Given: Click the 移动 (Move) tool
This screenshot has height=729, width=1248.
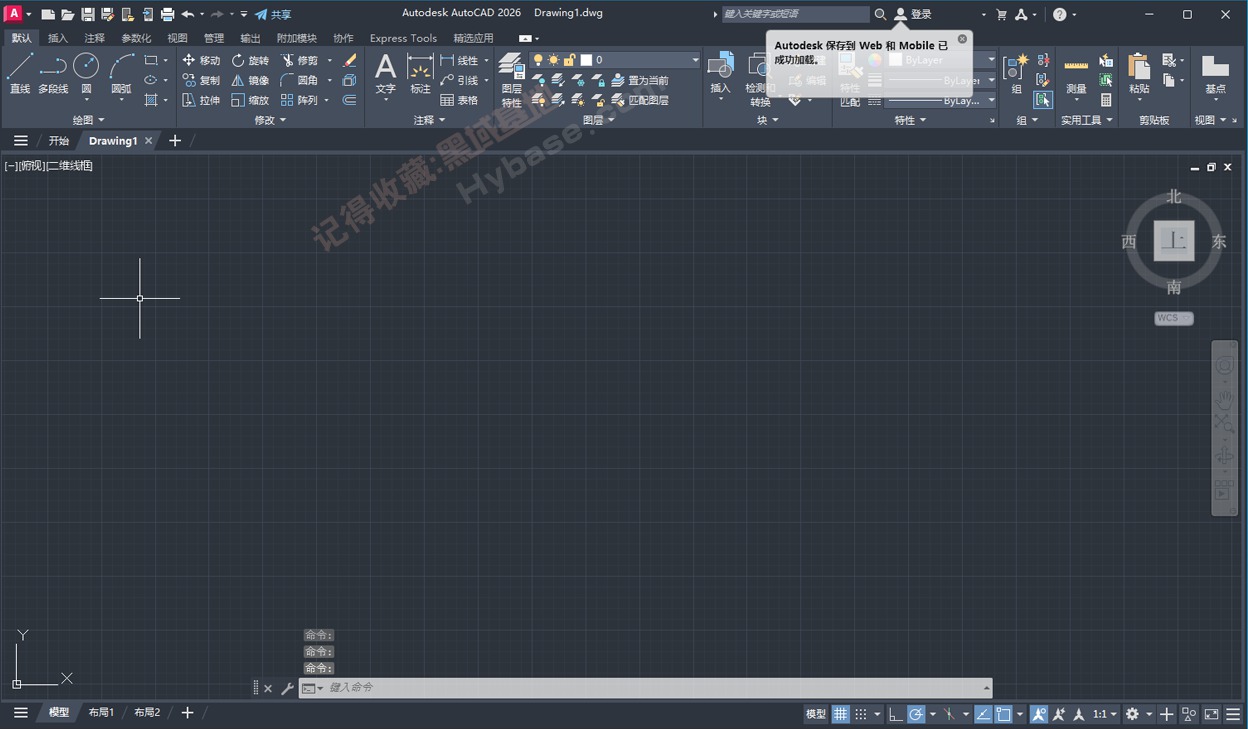Looking at the screenshot, I should coord(200,60).
